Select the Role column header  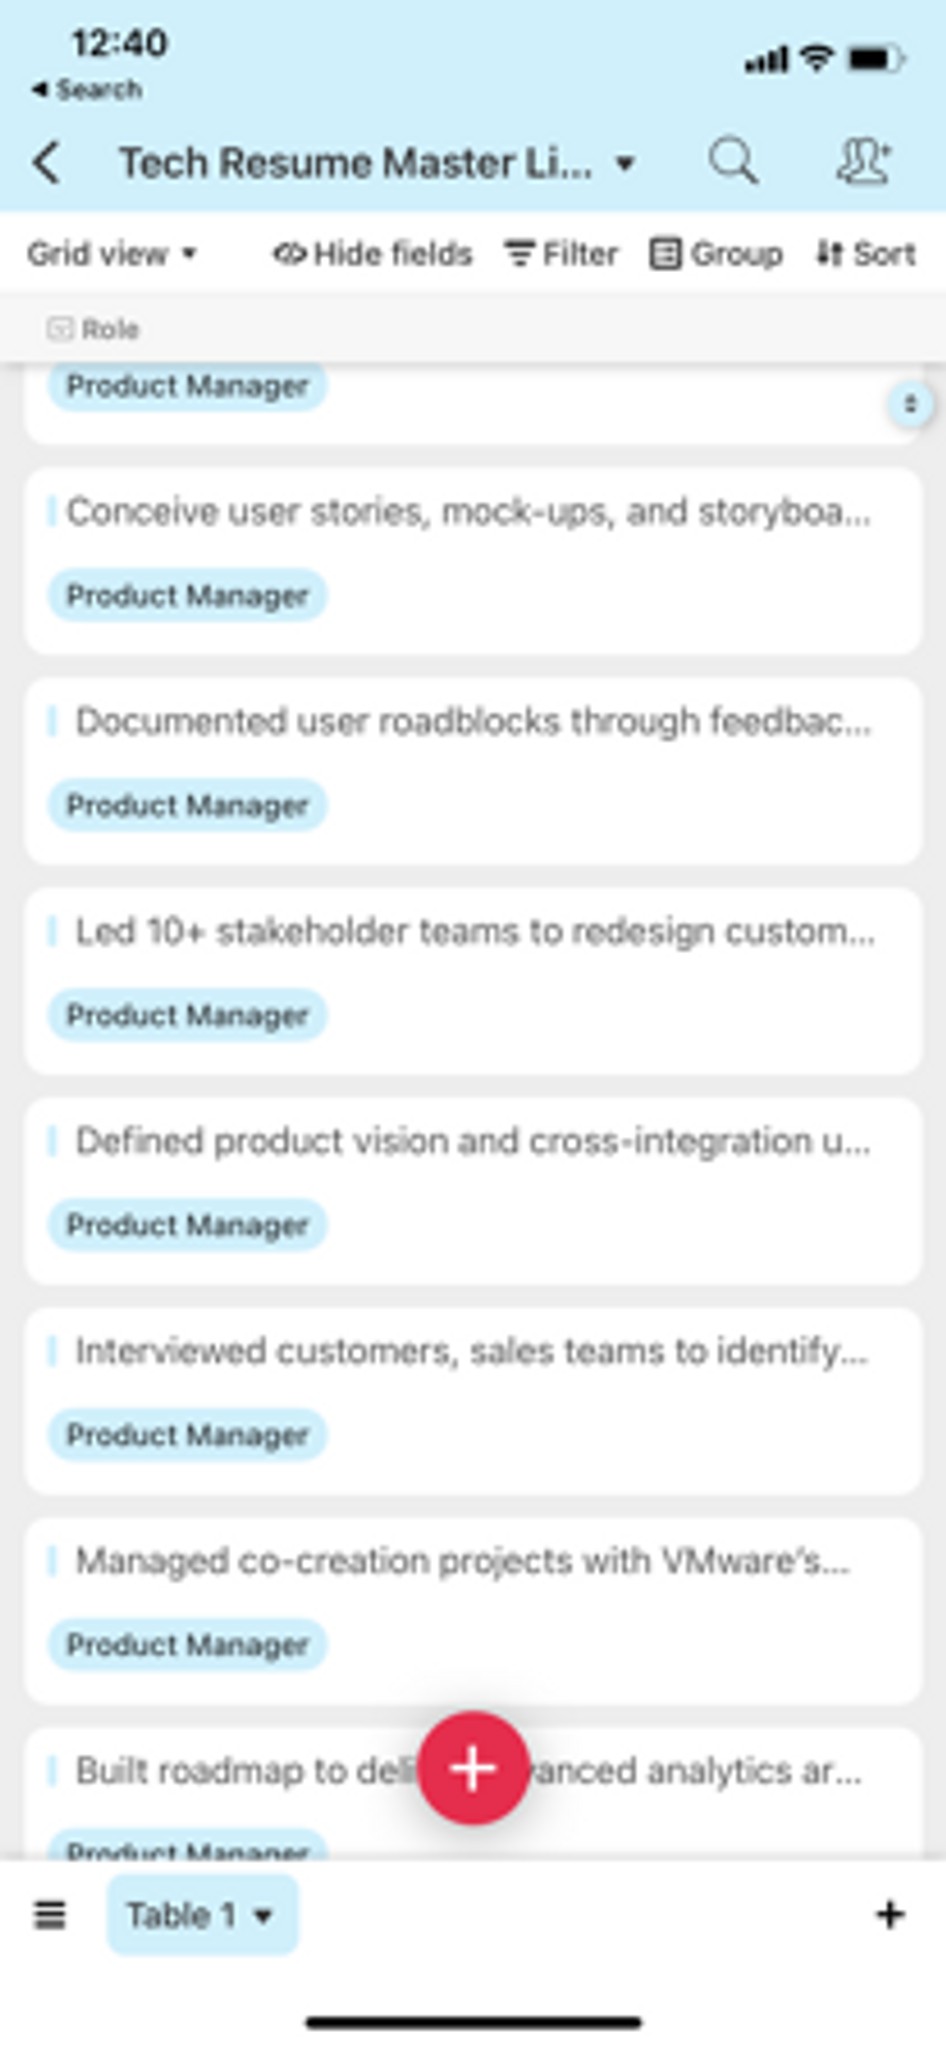tap(95, 328)
